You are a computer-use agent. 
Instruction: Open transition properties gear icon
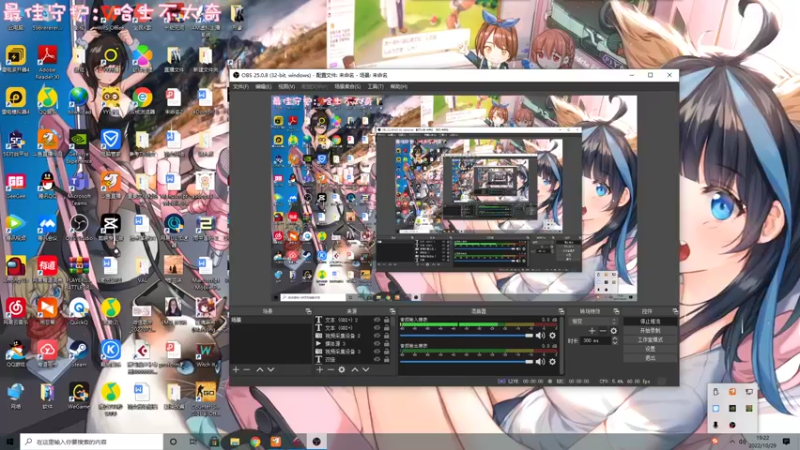pyautogui.click(x=613, y=331)
